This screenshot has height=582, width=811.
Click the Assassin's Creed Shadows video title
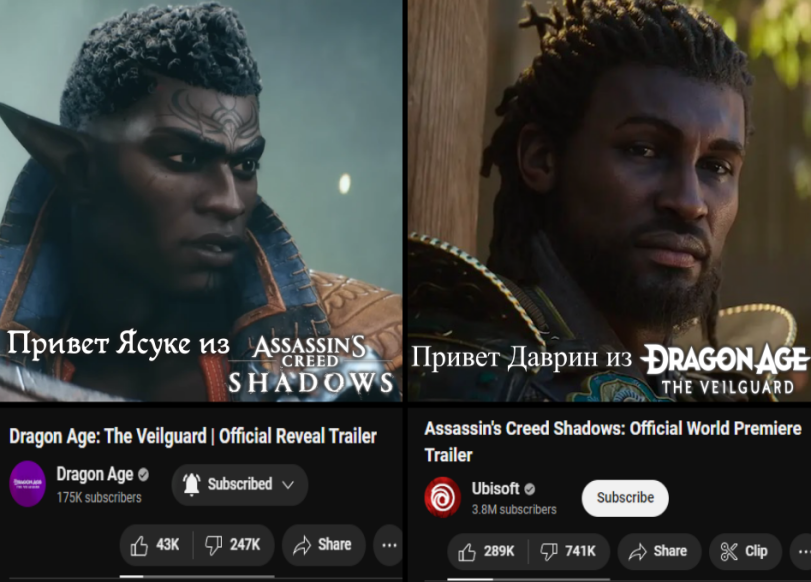[613, 441]
